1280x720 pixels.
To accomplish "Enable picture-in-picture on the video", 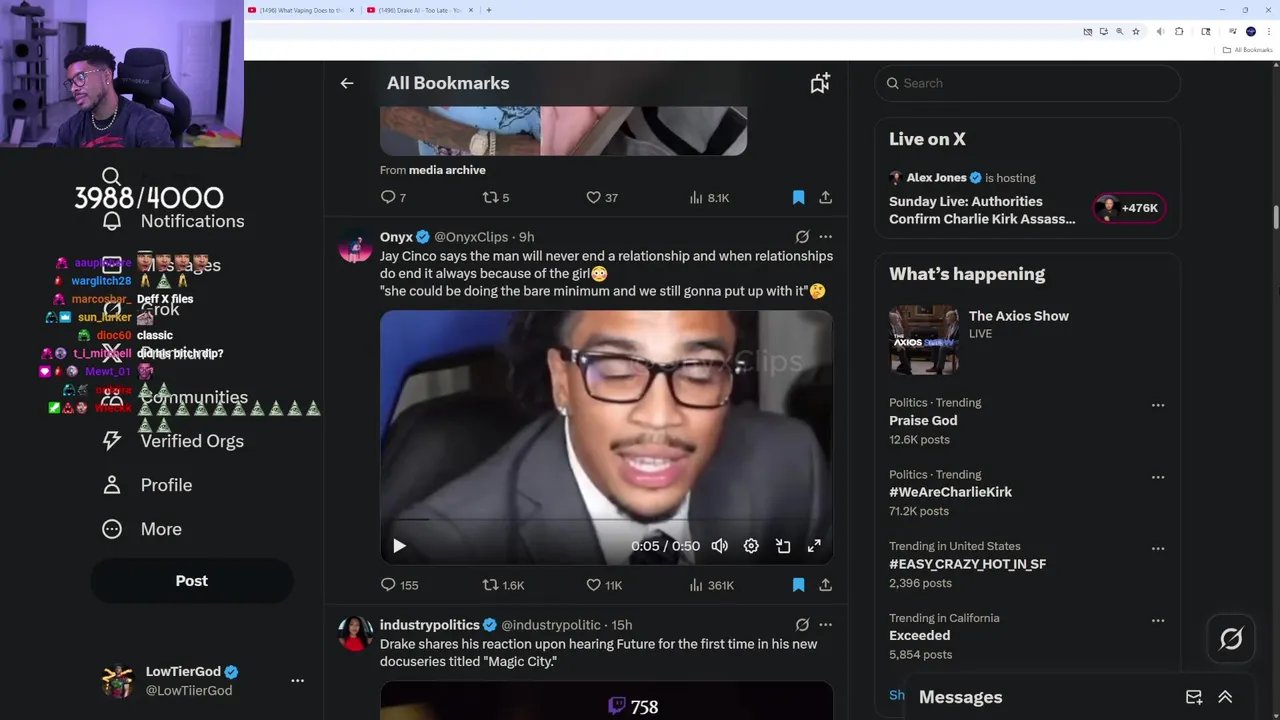I will 783,546.
